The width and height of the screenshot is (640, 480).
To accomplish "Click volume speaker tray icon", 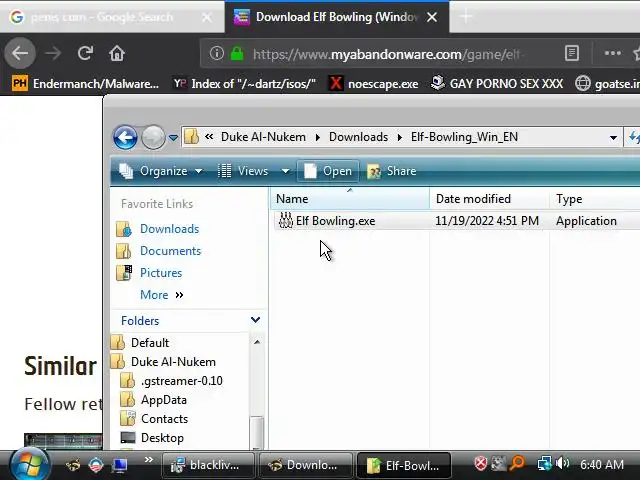I will pos(562,463).
